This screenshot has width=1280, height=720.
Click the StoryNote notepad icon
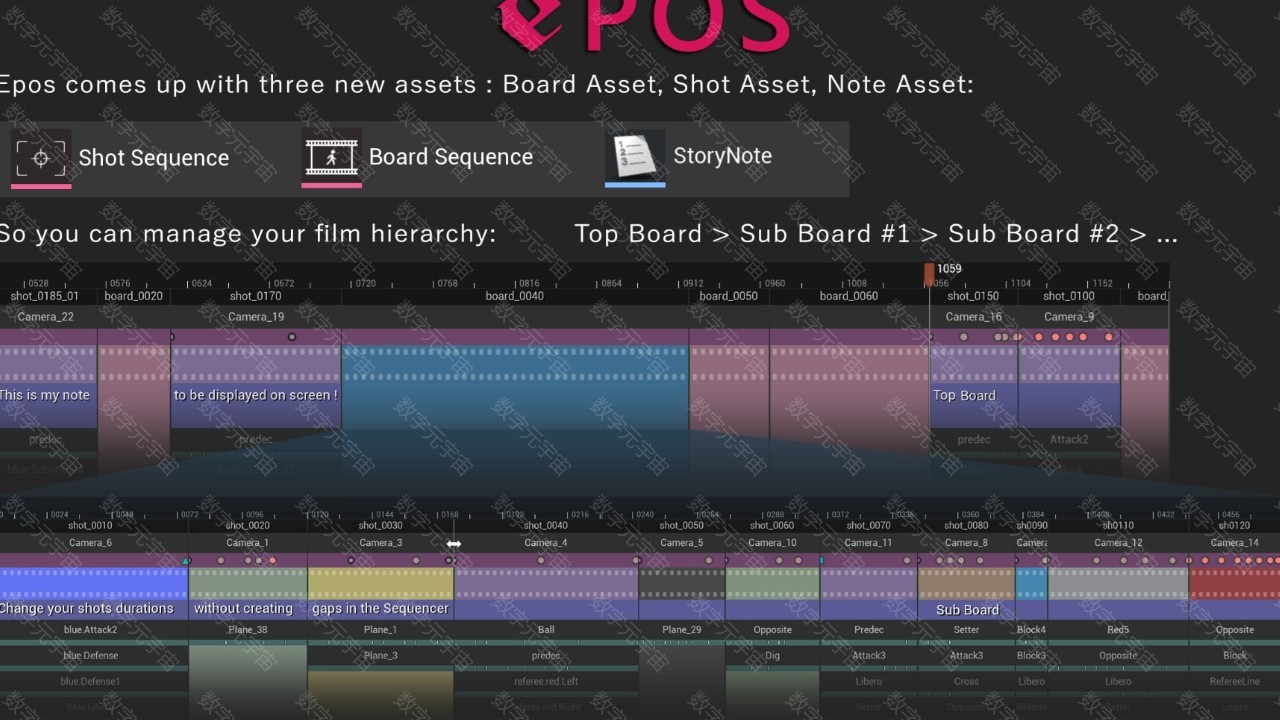pyautogui.click(x=635, y=156)
